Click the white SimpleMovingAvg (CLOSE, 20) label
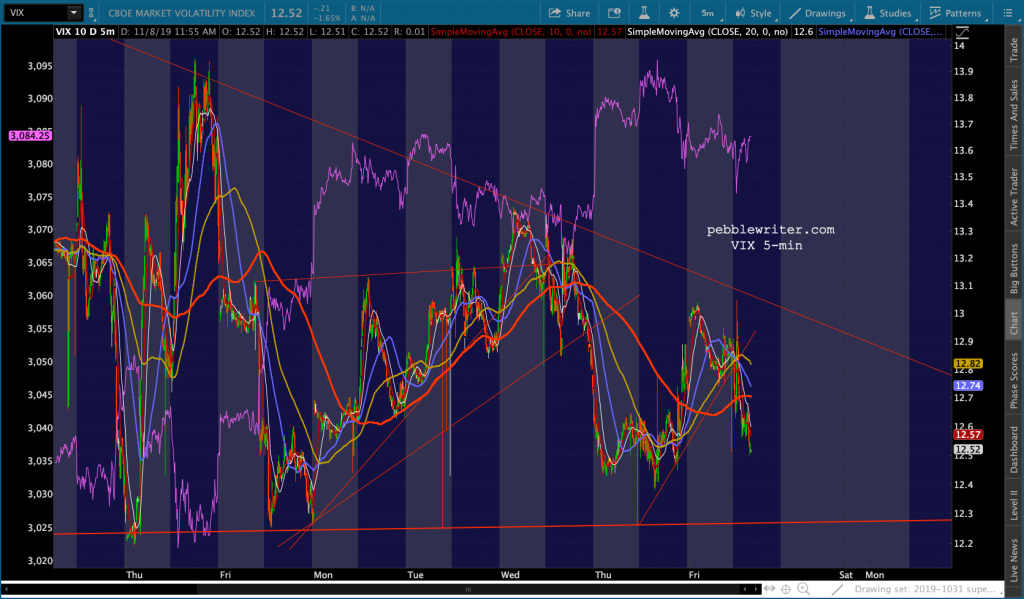The image size is (1024, 599). [x=707, y=31]
